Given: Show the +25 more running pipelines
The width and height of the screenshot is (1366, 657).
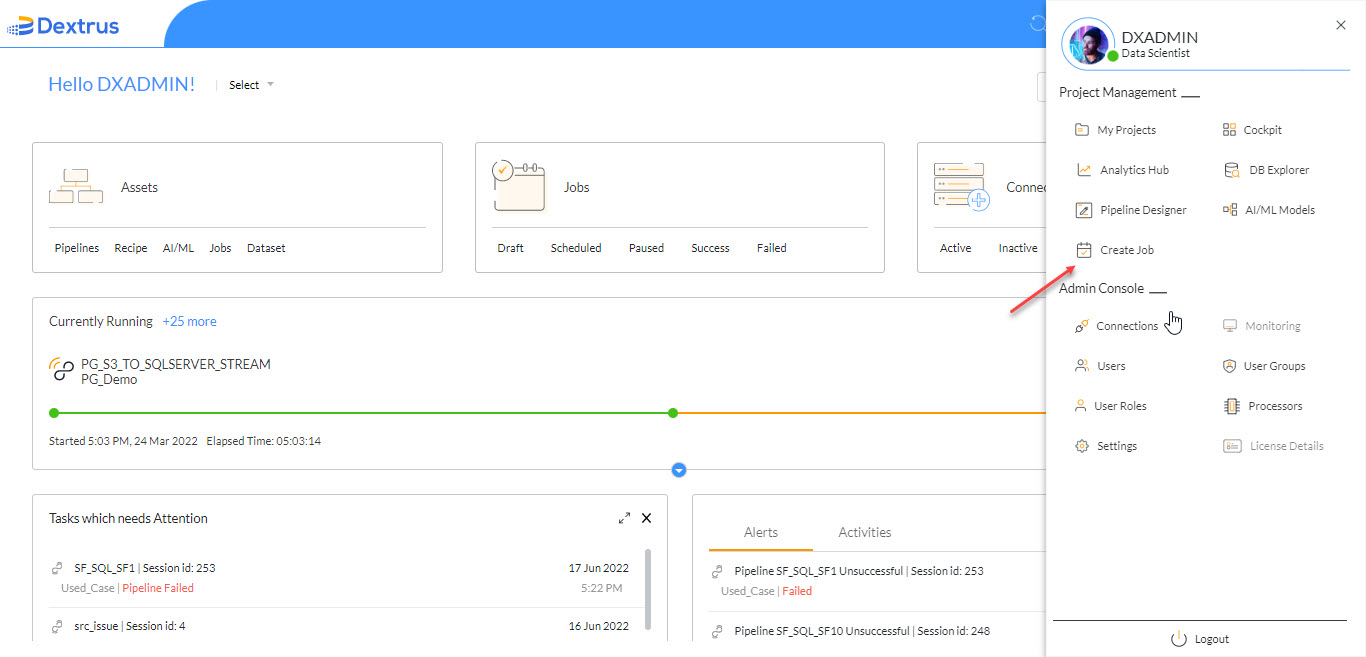Looking at the screenshot, I should pos(189,321).
